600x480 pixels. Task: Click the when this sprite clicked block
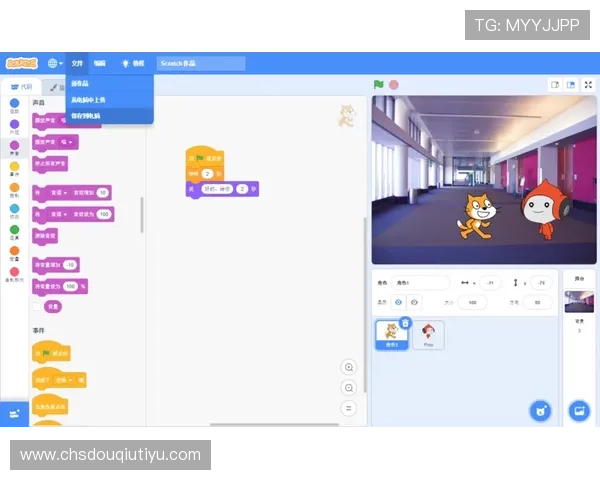click(x=50, y=405)
